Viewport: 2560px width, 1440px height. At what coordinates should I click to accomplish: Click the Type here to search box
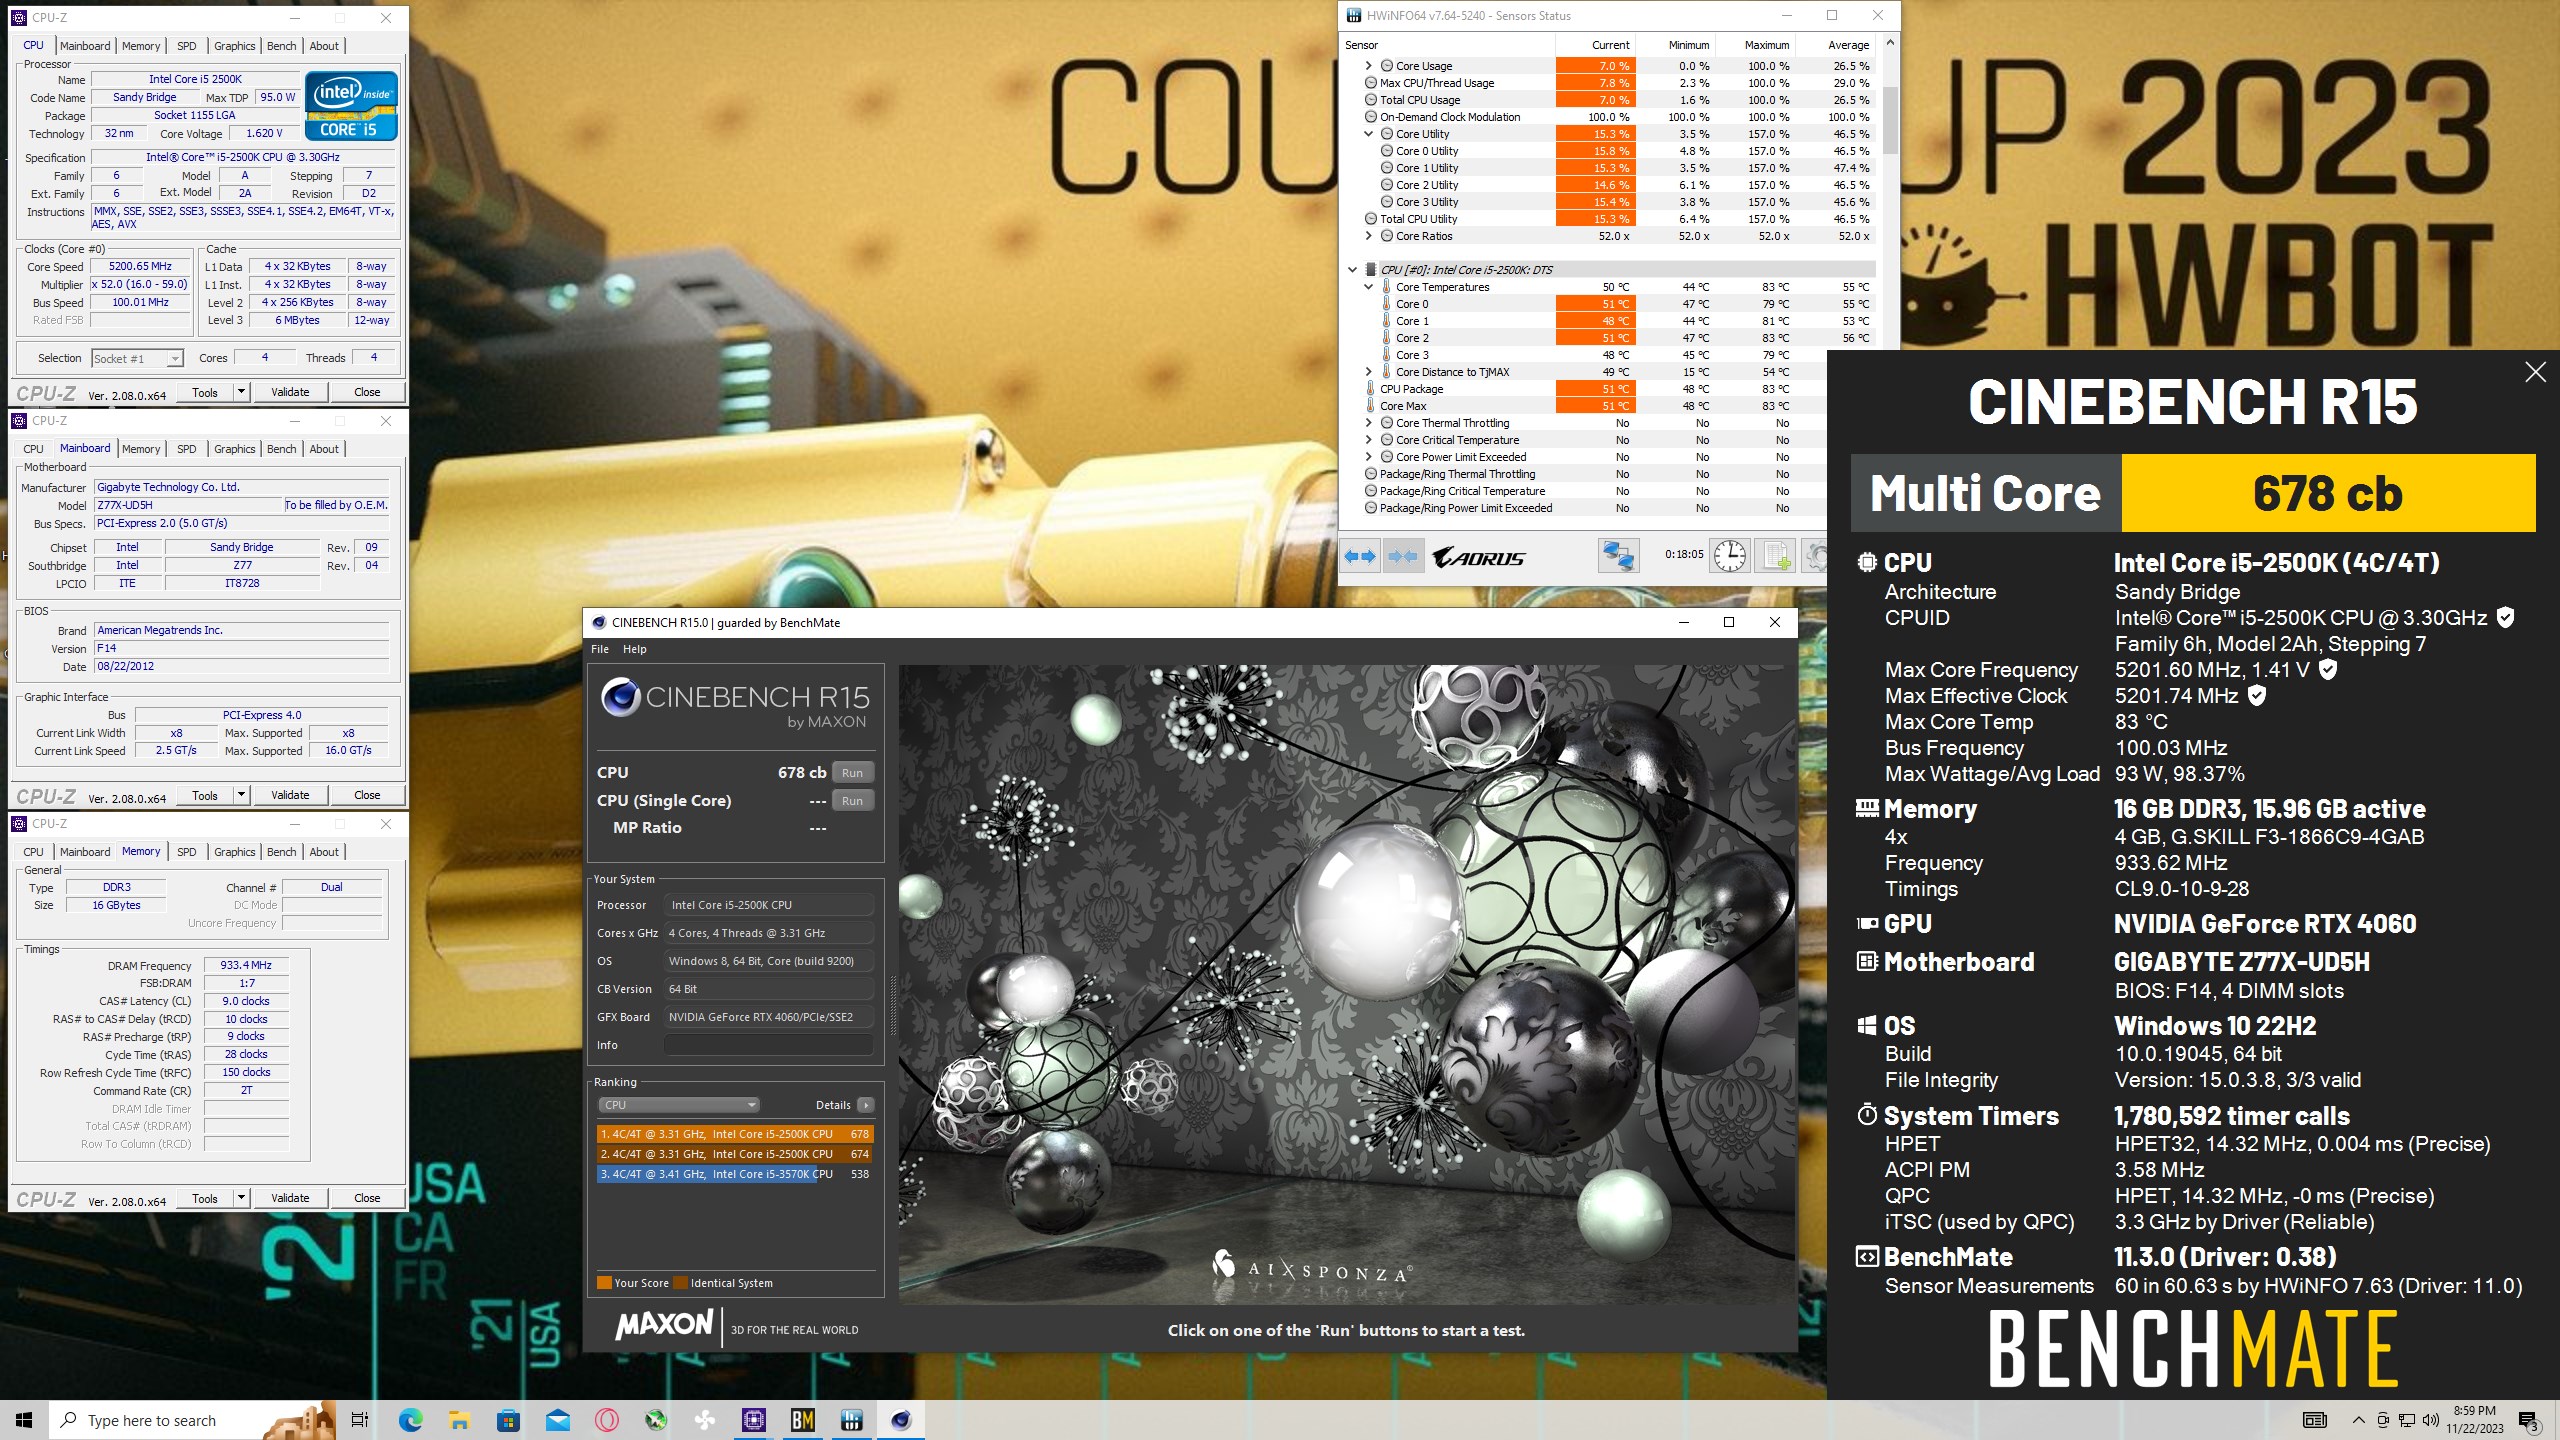pyautogui.click(x=192, y=1420)
